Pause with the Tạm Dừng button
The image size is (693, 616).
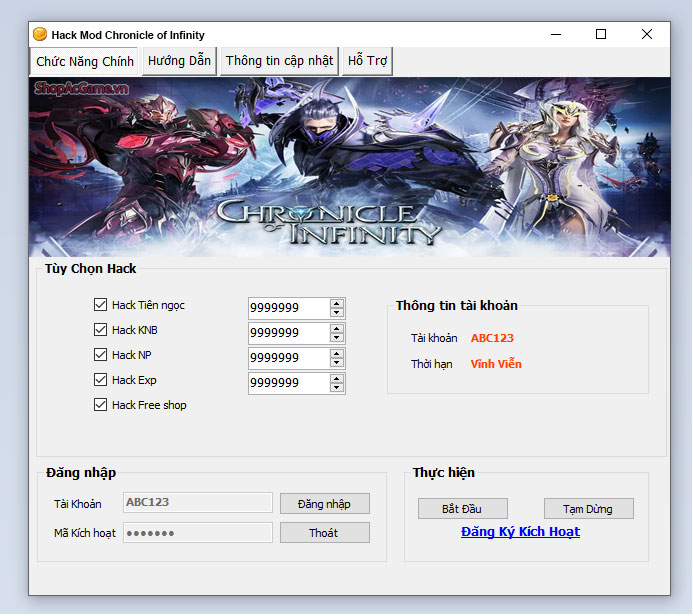point(589,509)
